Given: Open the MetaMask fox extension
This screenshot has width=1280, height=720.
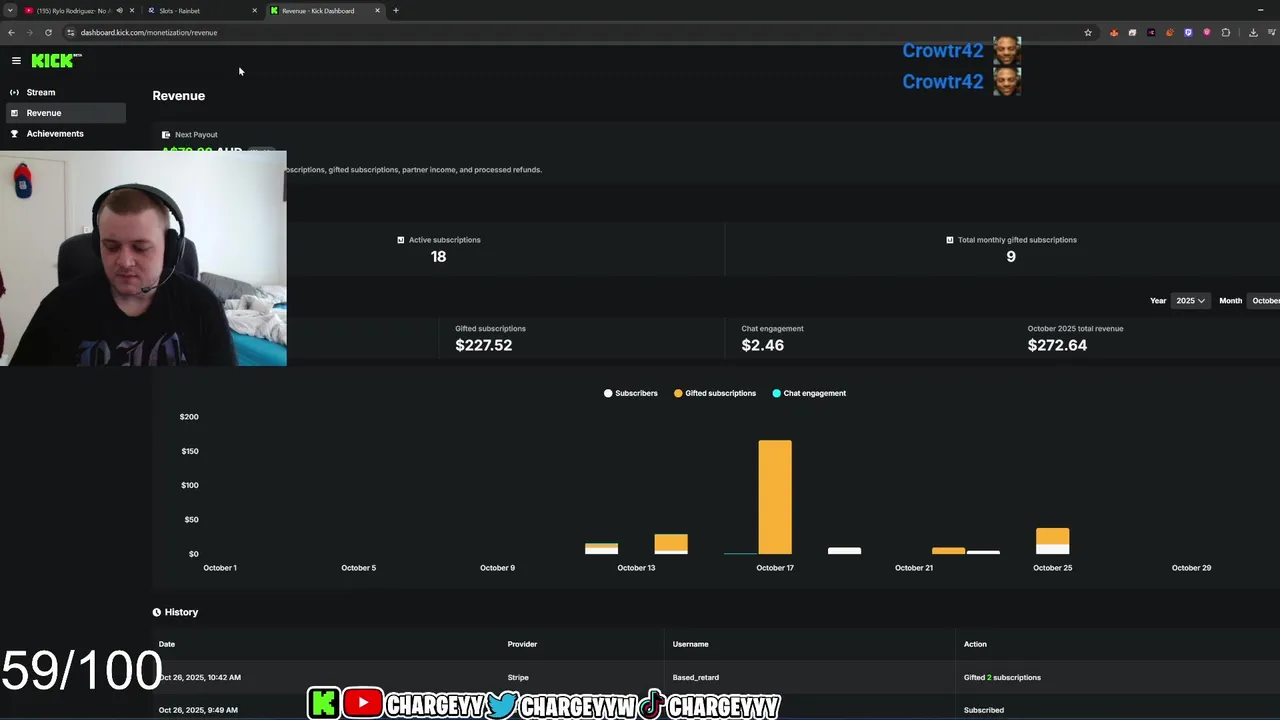Looking at the screenshot, I should click(1114, 32).
